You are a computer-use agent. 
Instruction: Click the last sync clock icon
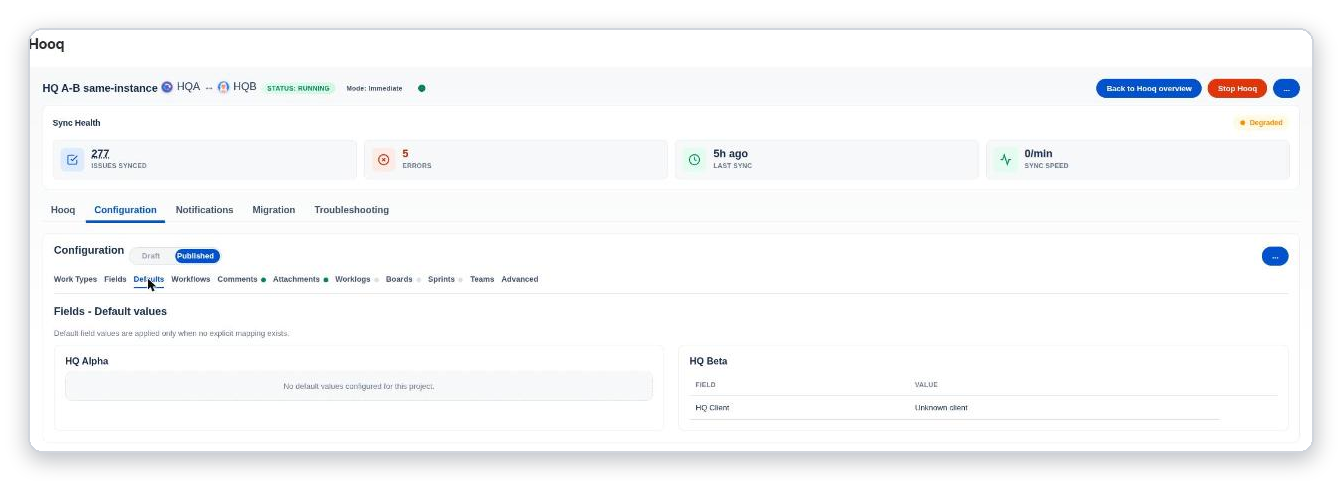tap(694, 159)
